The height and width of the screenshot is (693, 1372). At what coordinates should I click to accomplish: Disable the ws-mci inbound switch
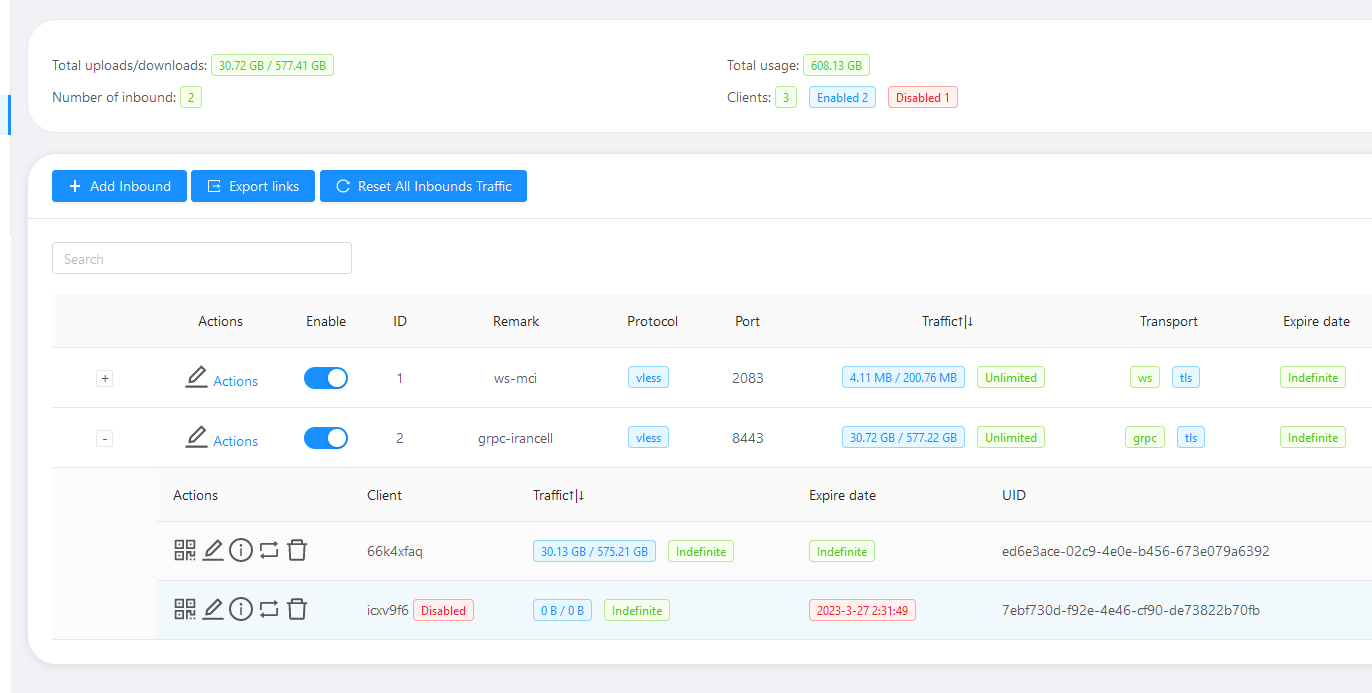[x=326, y=378]
